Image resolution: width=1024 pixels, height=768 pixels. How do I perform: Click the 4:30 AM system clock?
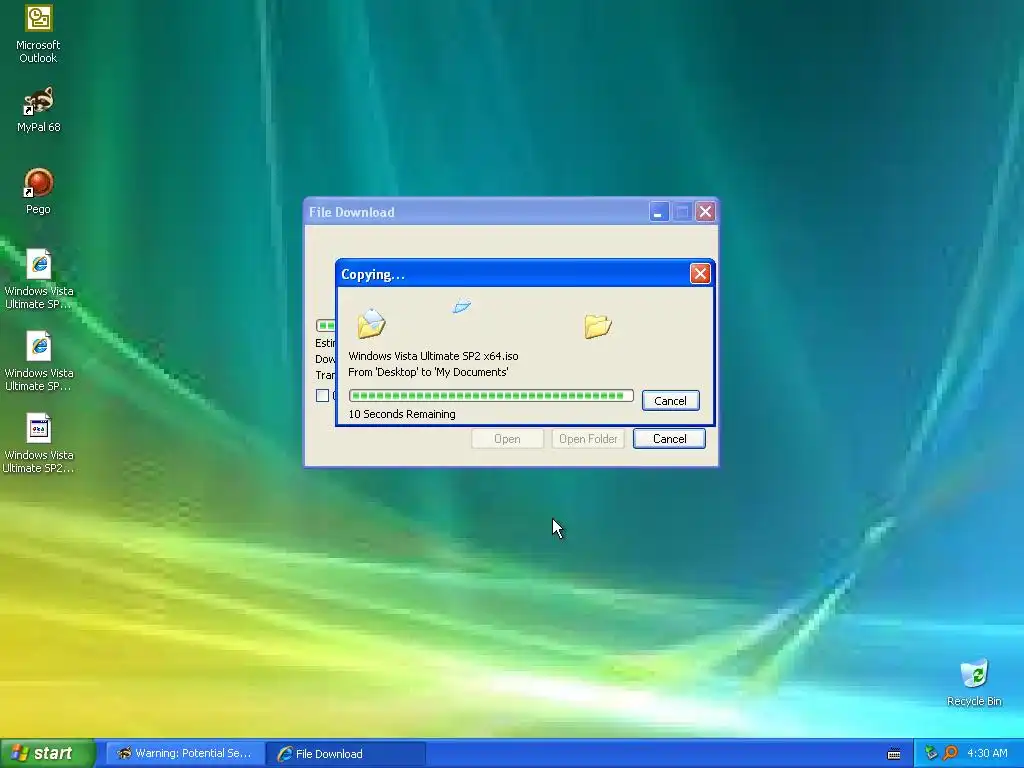(x=987, y=753)
